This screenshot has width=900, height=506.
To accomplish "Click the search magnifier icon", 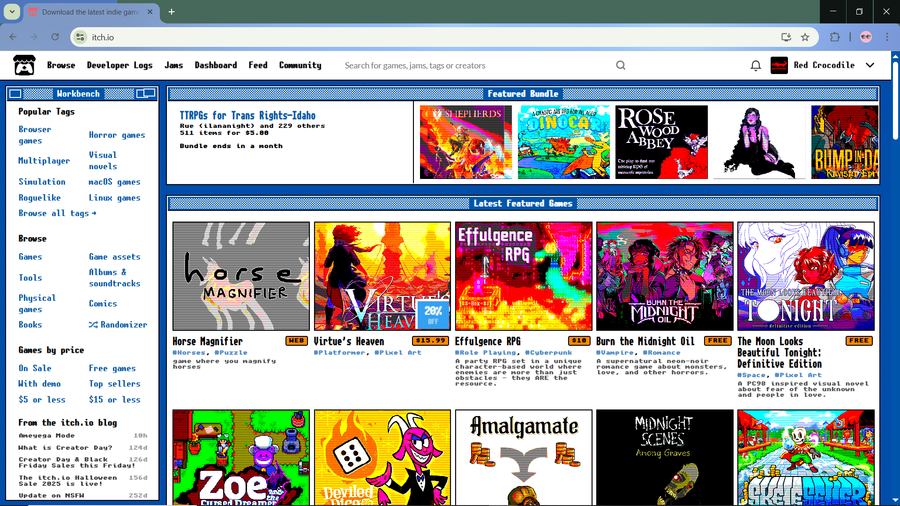I will (x=620, y=65).
